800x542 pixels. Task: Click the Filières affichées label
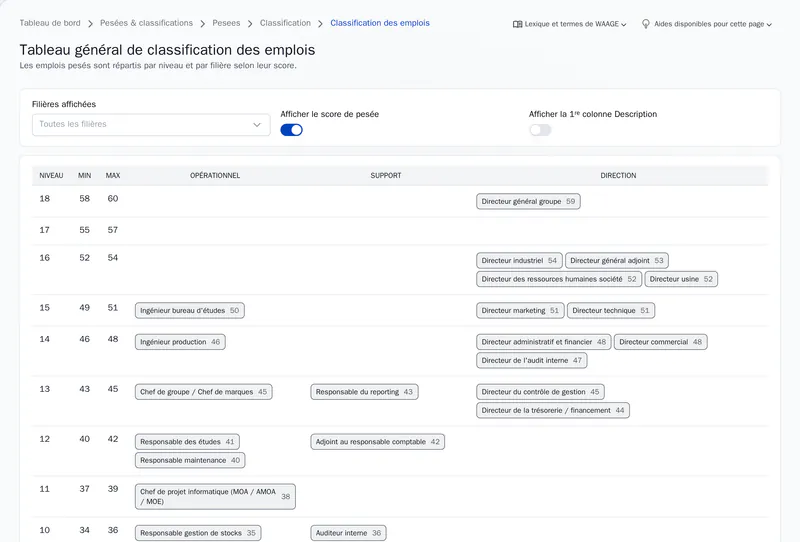click(64, 104)
